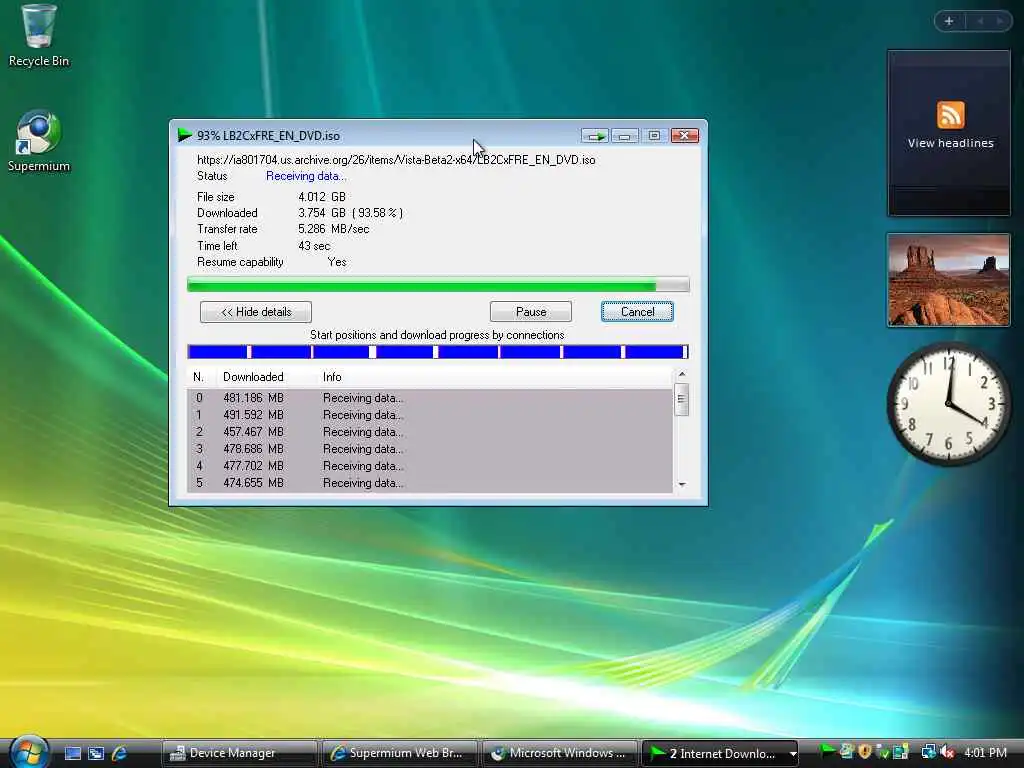Click the blue connections progress bar
Image resolution: width=1024 pixels, height=768 pixels.
[438, 352]
